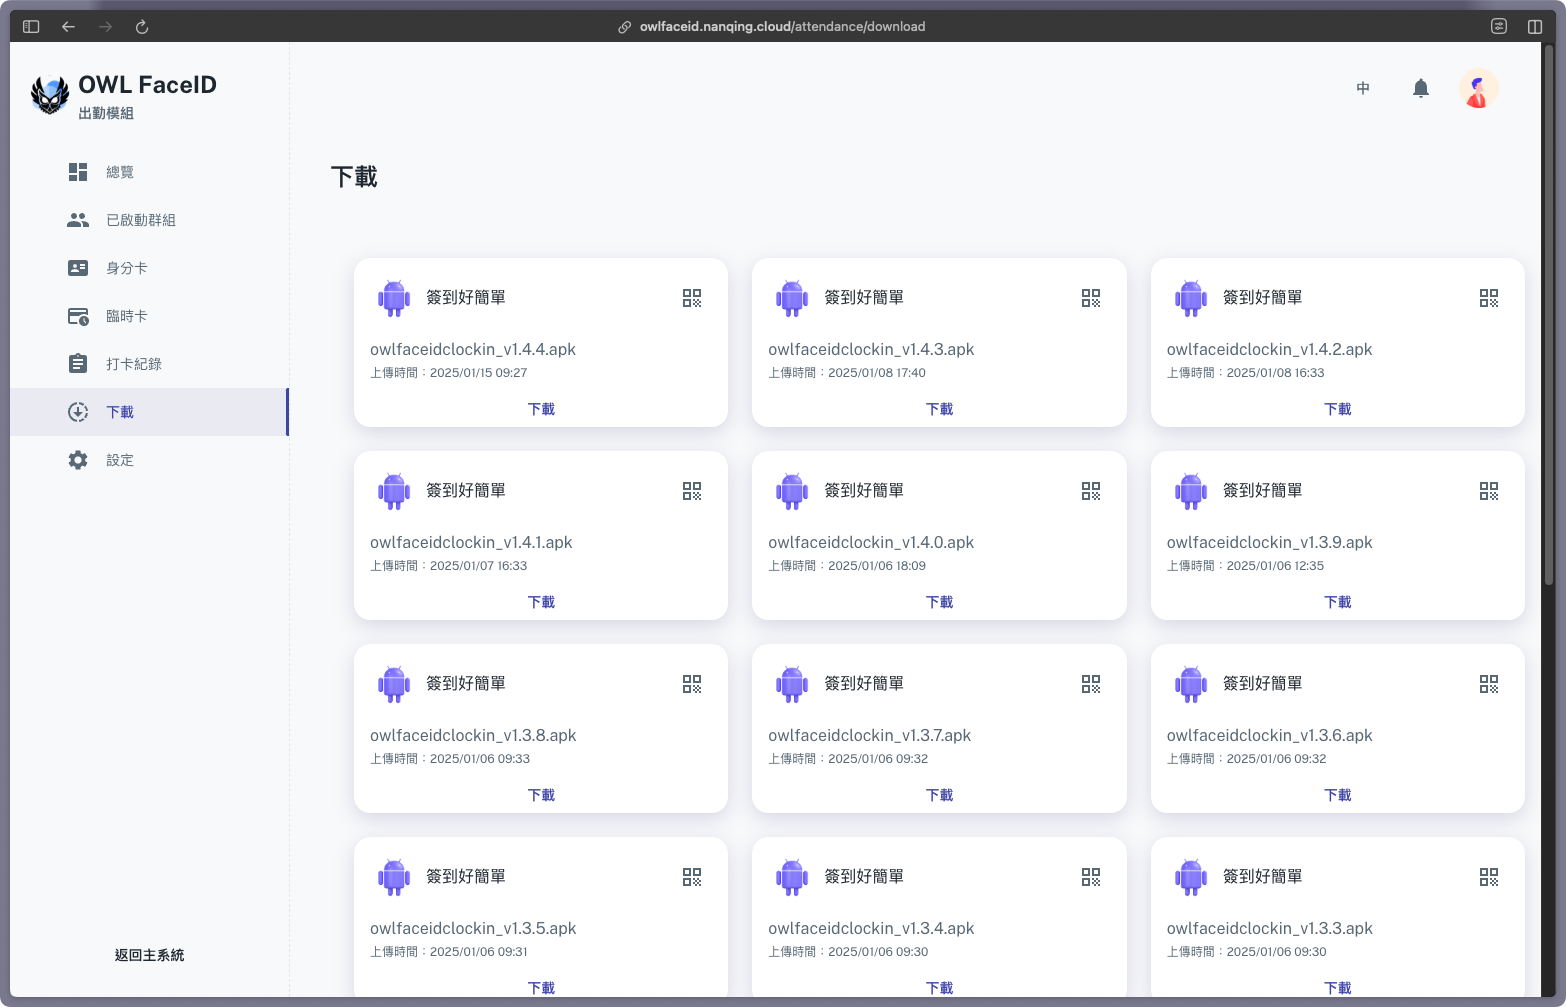Click the Android icon on v1.4.1 card
Image resolution: width=1566 pixels, height=1007 pixels.
point(394,491)
